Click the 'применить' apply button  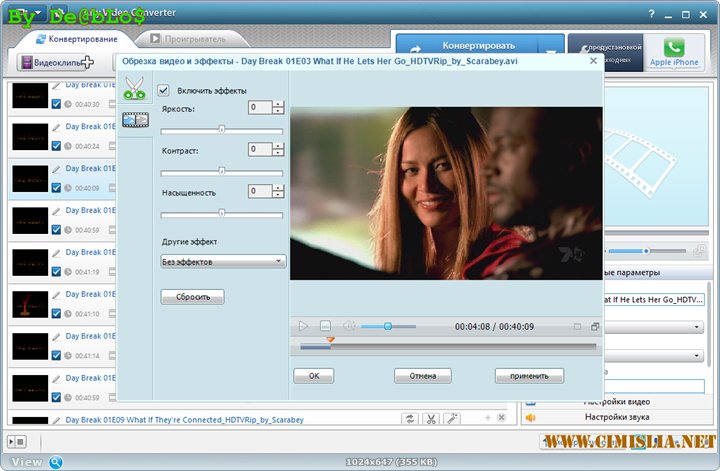tap(529, 376)
